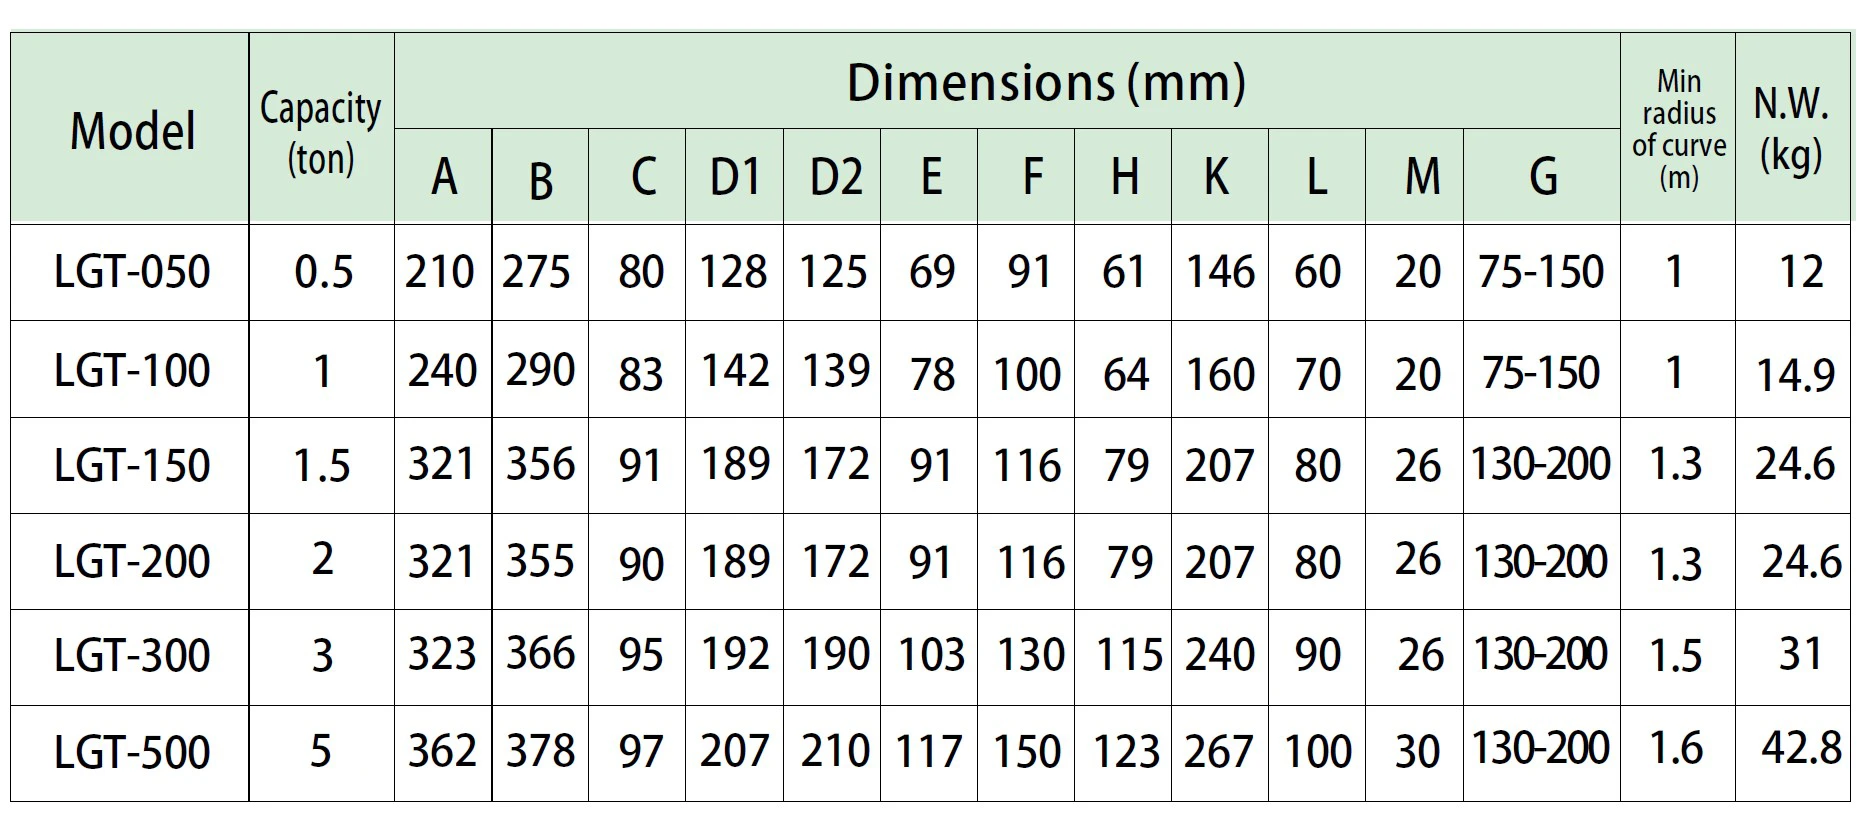Select the Min radius of curve header

pyautogui.click(x=1678, y=129)
